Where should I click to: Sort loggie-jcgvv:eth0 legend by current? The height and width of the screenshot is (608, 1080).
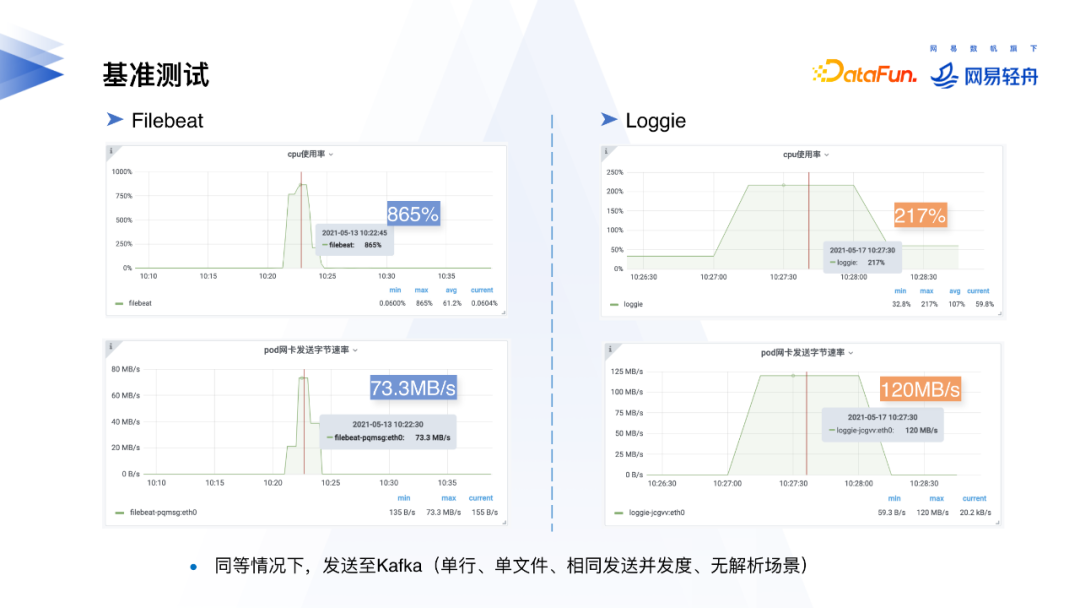(x=975, y=499)
